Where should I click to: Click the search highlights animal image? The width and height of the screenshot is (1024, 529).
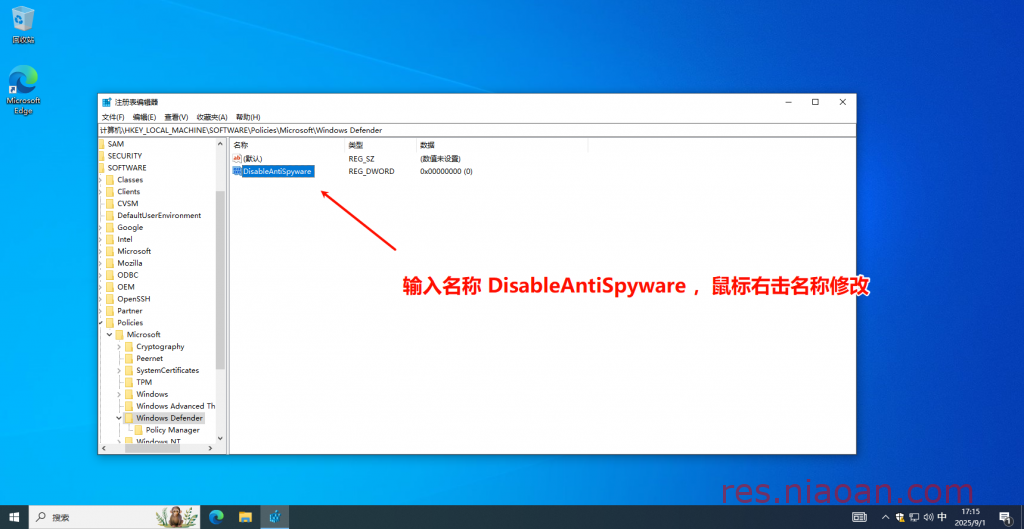click(177, 517)
